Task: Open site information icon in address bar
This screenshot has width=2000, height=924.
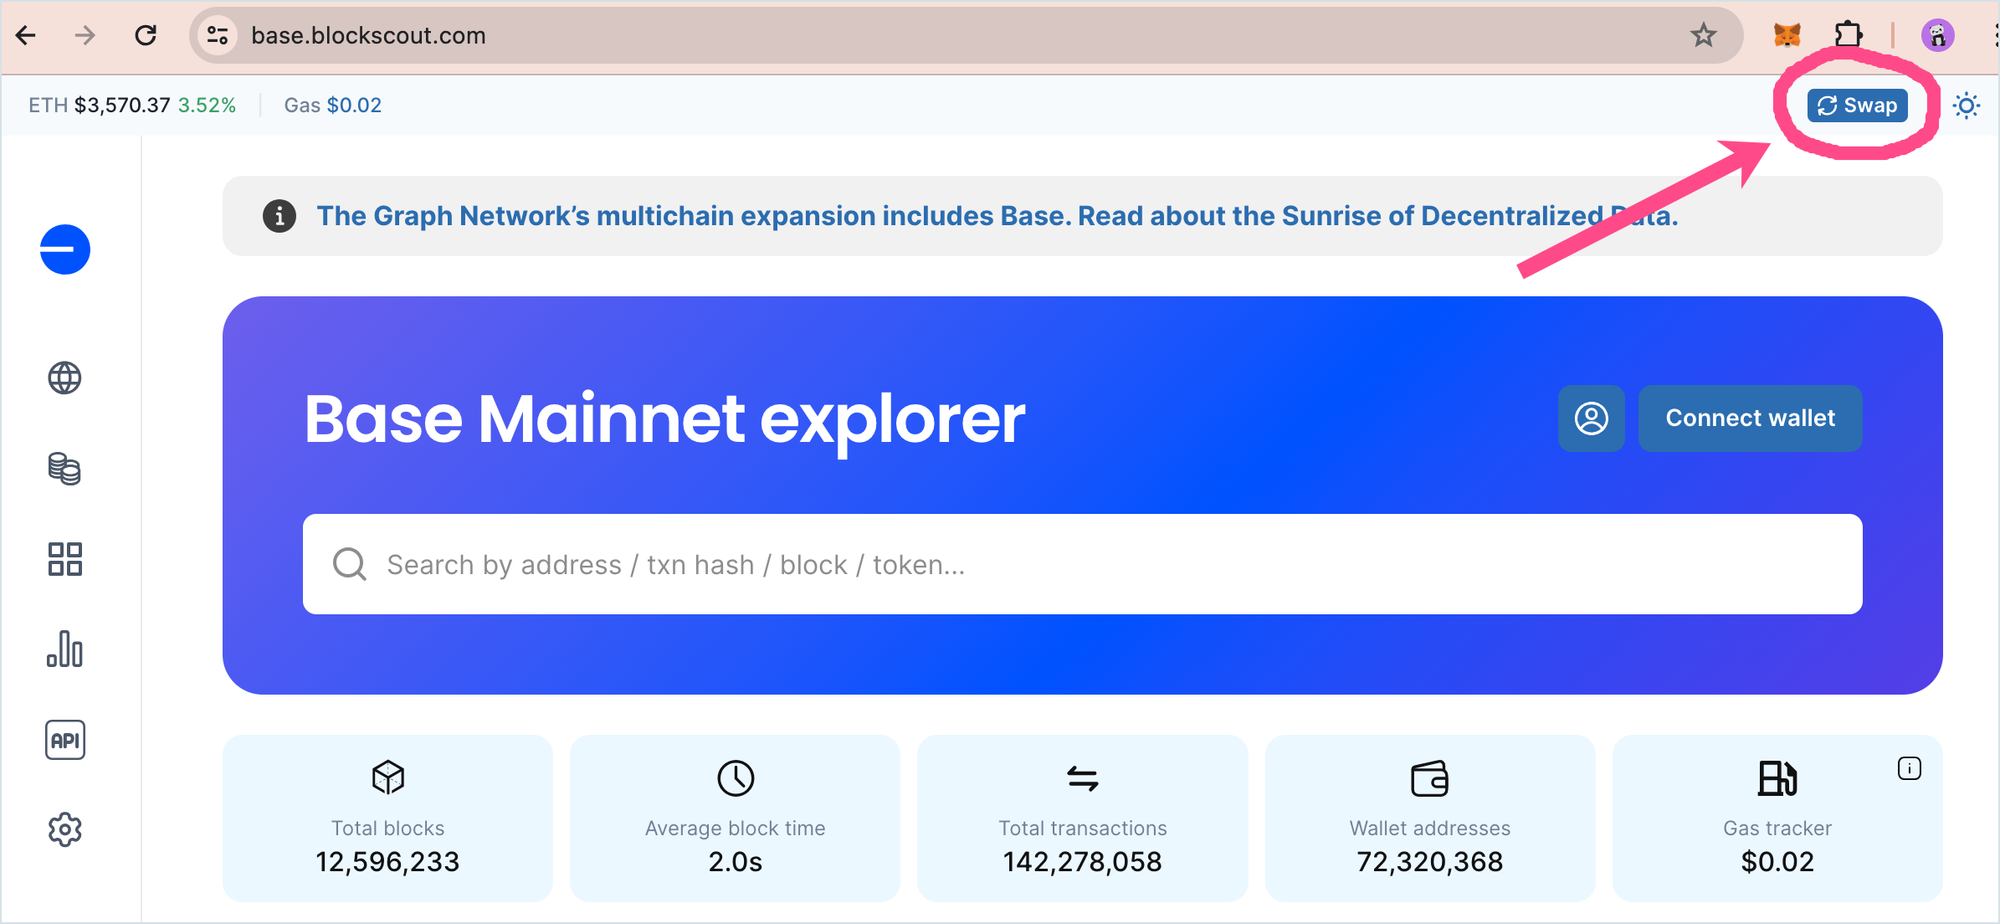Action: (x=217, y=36)
